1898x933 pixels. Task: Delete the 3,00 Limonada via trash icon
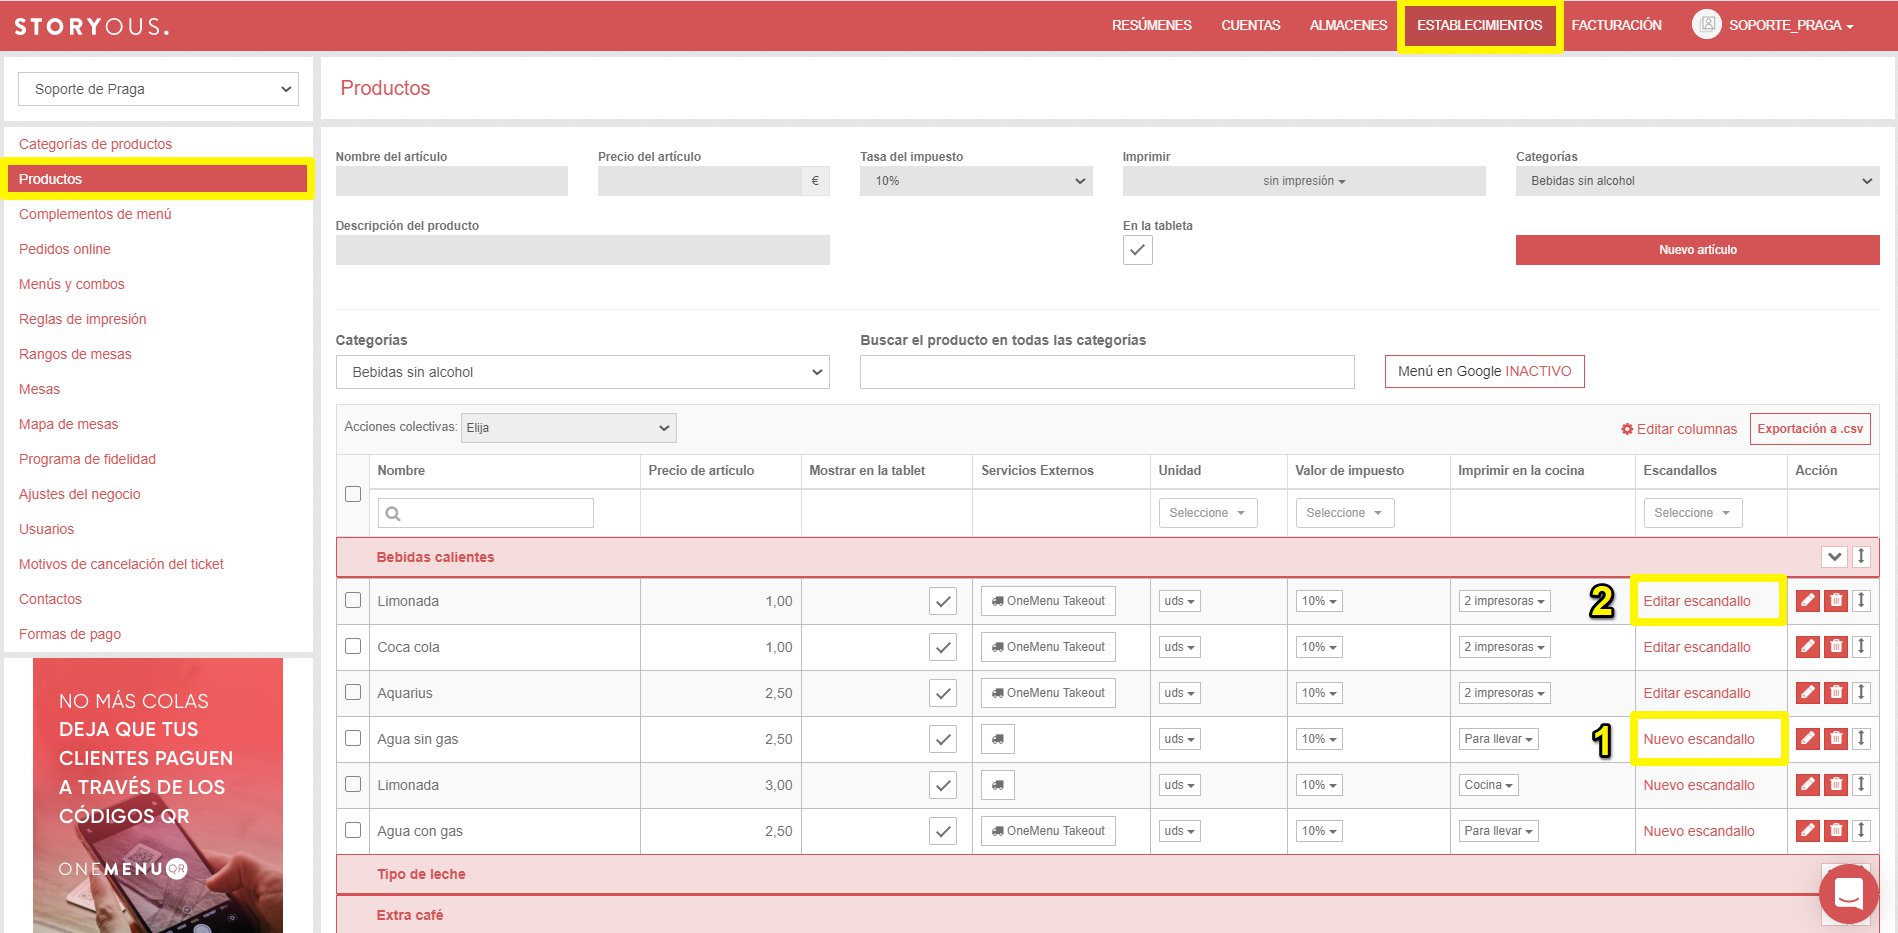tap(1836, 784)
